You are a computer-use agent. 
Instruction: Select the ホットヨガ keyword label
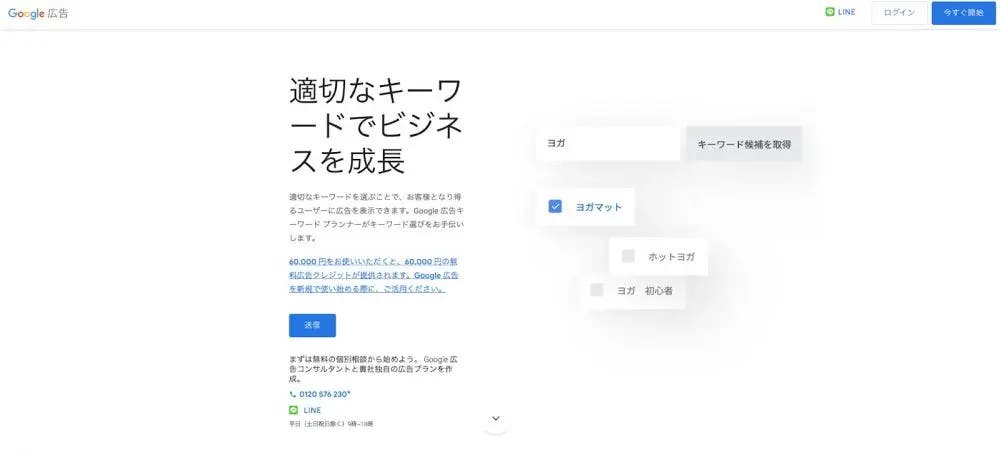click(x=671, y=257)
